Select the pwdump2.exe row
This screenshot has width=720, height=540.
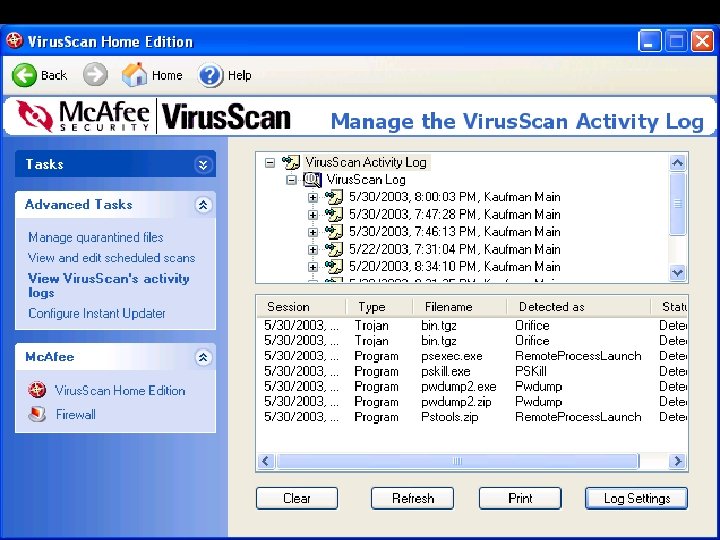(x=472, y=386)
